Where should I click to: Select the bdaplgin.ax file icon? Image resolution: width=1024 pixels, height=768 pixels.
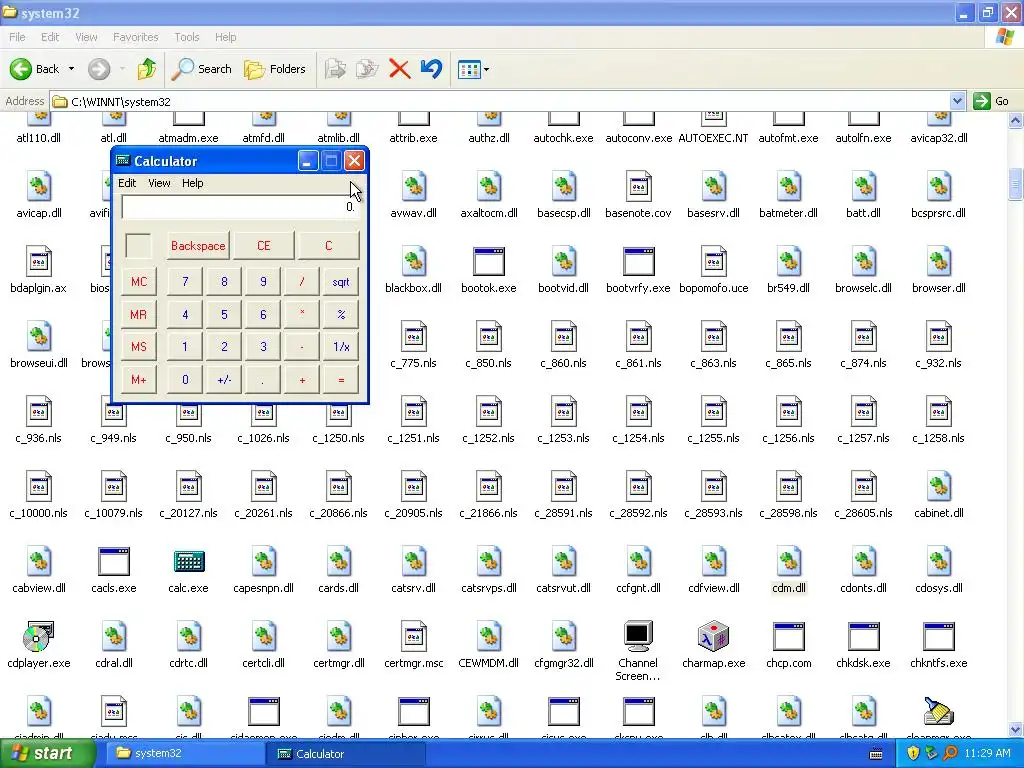[39, 262]
